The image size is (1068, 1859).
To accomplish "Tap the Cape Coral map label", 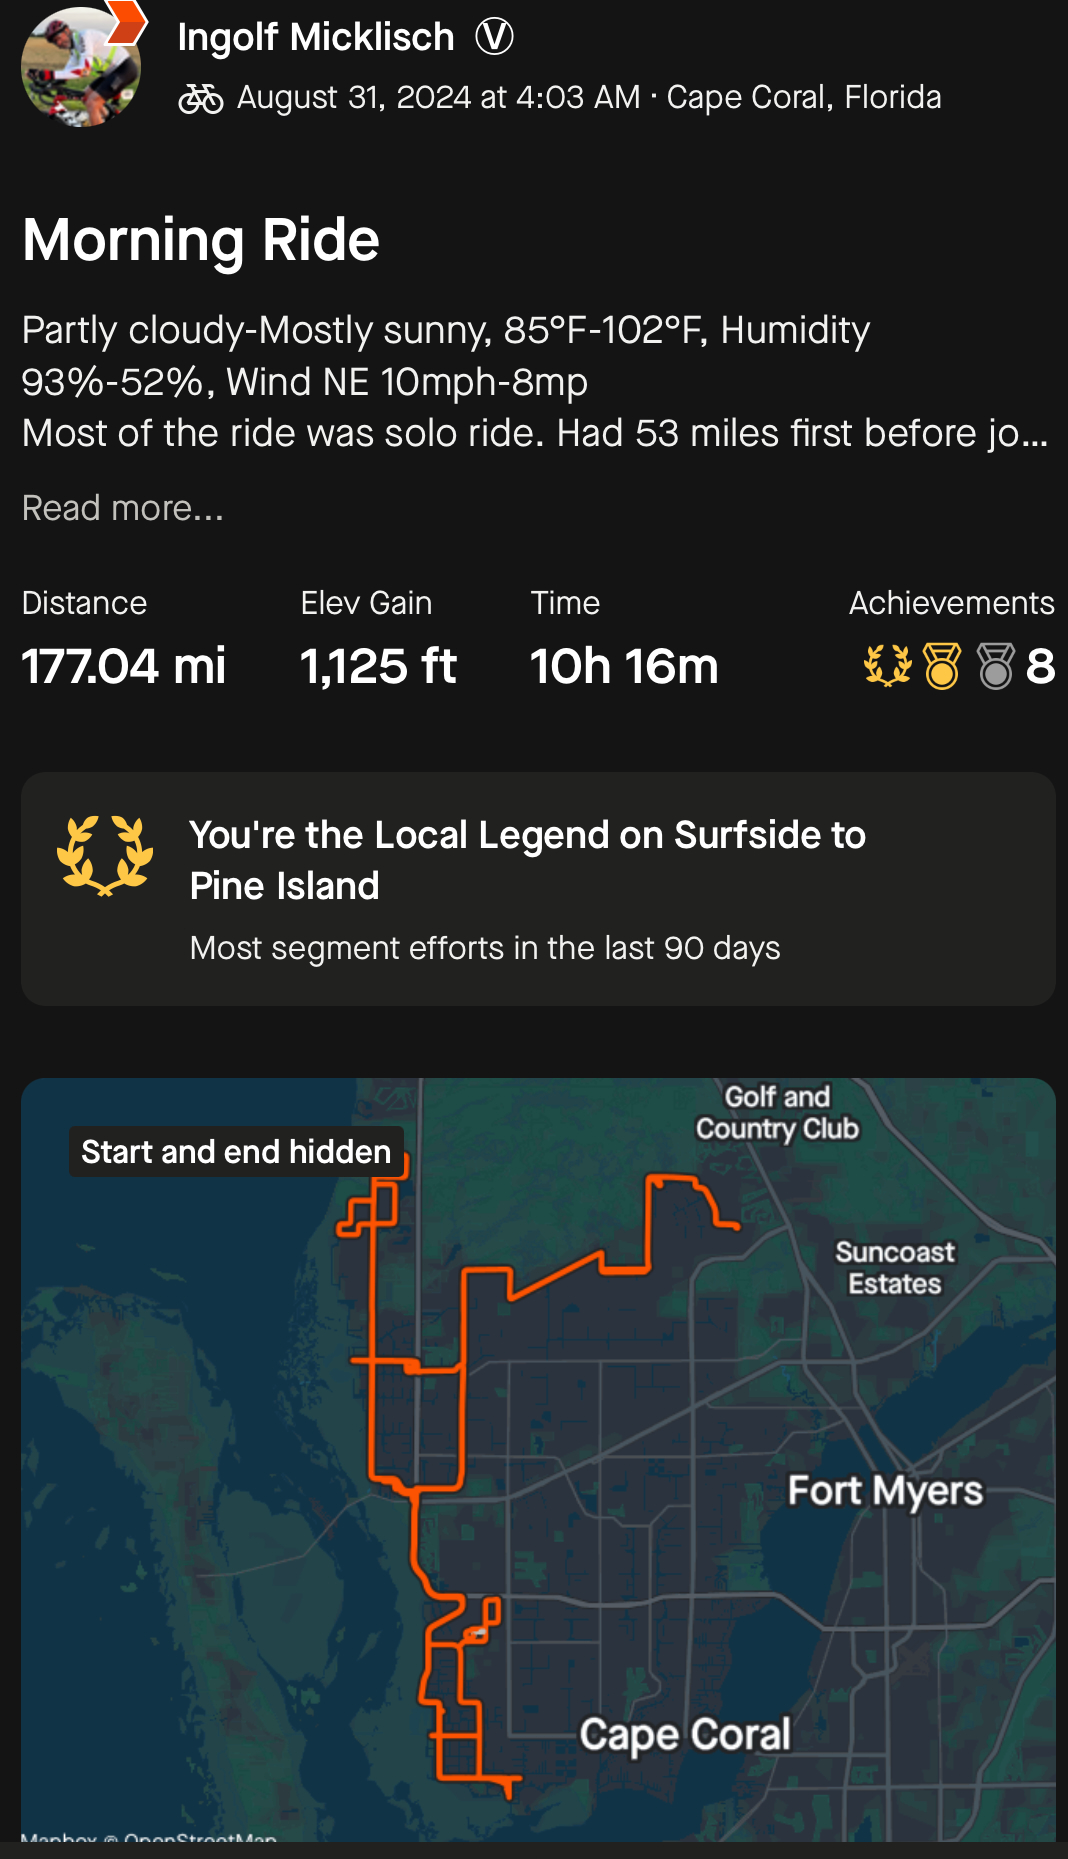I will tap(685, 1735).
